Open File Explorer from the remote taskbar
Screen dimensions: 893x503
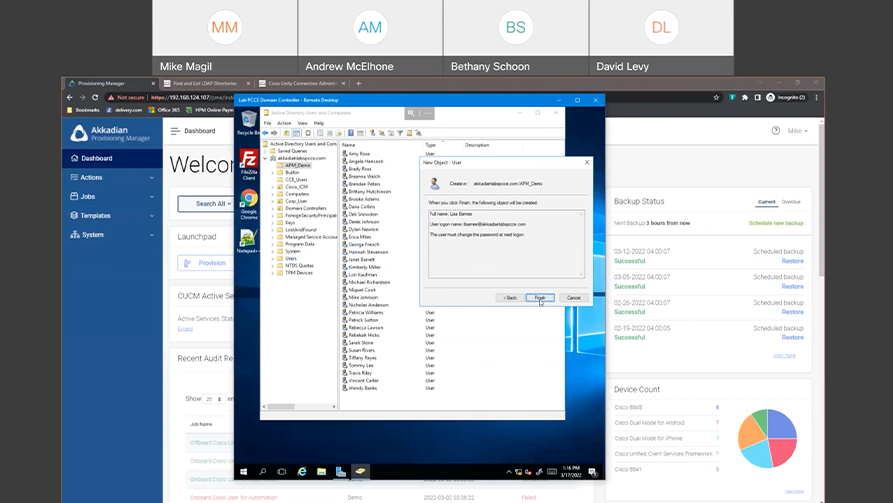pos(321,472)
